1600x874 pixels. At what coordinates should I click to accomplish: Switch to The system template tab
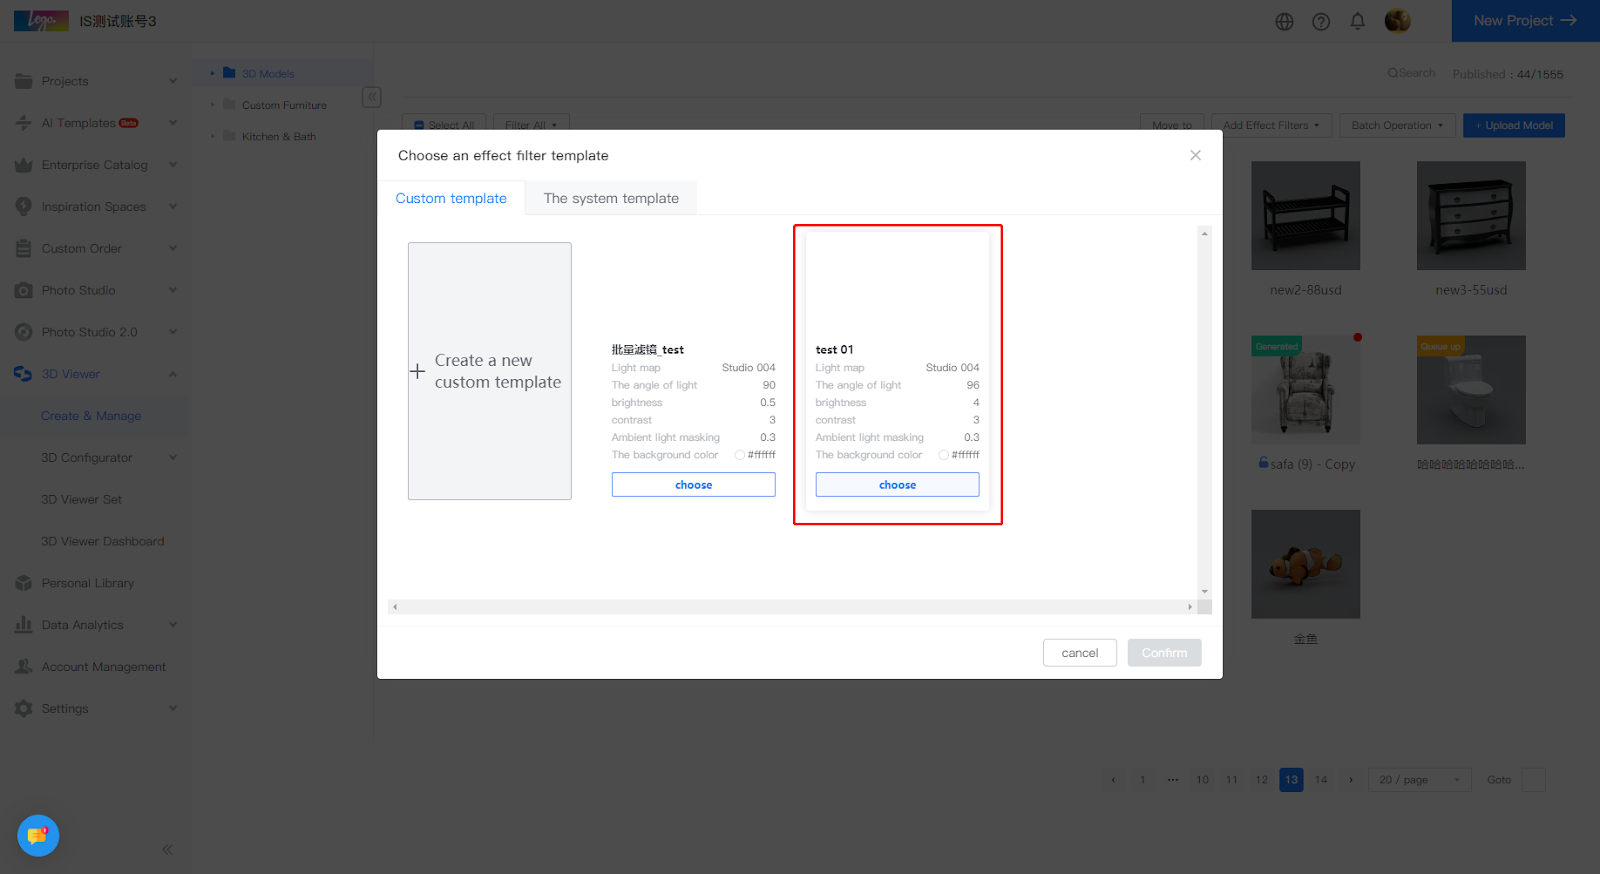[x=611, y=198]
